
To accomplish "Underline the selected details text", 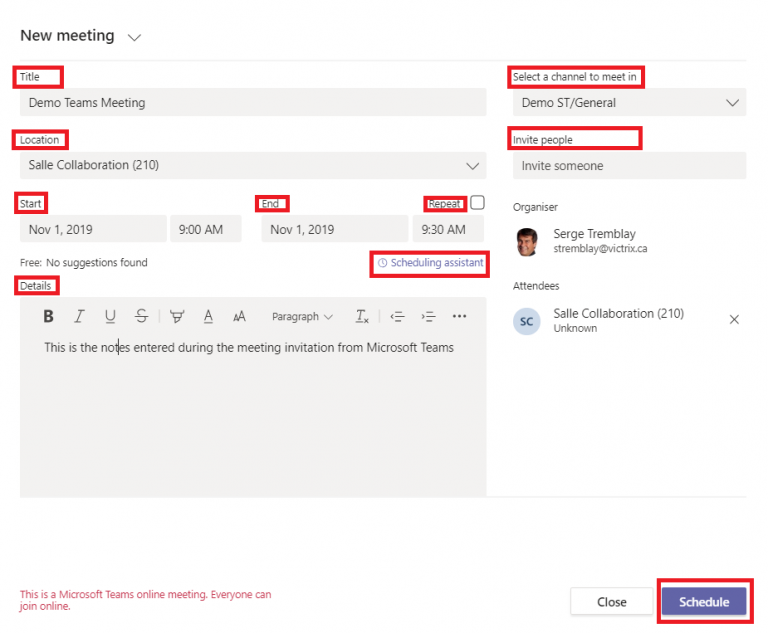I will point(110,316).
